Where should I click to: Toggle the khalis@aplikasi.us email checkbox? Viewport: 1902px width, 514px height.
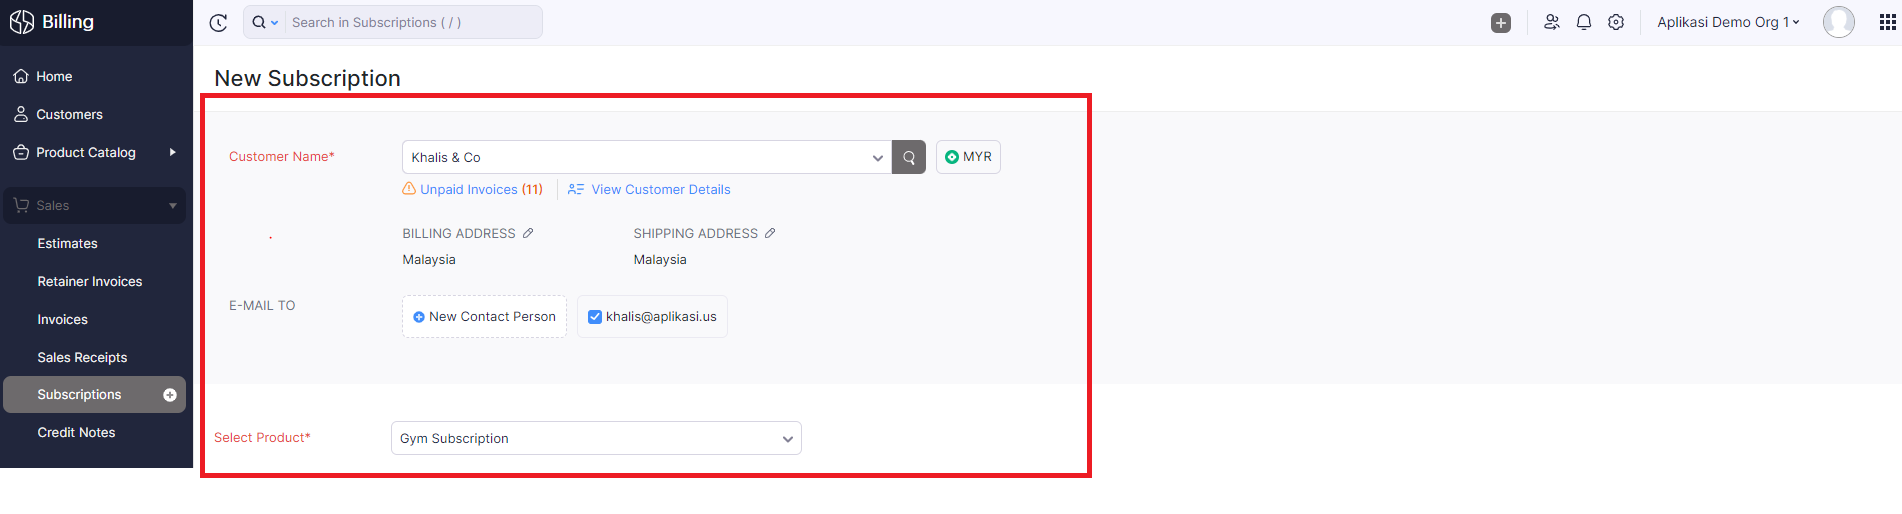click(x=595, y=316)
